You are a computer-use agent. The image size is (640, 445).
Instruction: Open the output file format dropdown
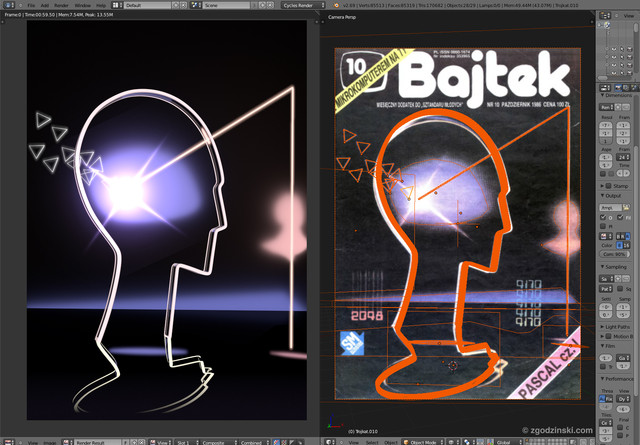coord(606,236)
